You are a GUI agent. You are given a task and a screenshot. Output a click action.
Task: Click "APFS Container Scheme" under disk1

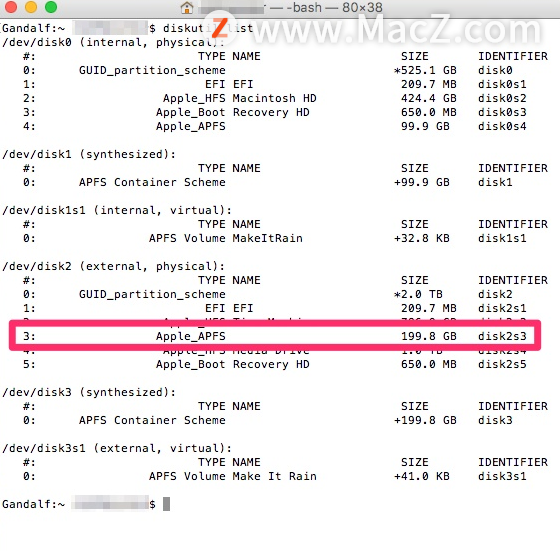coord(152,182)
